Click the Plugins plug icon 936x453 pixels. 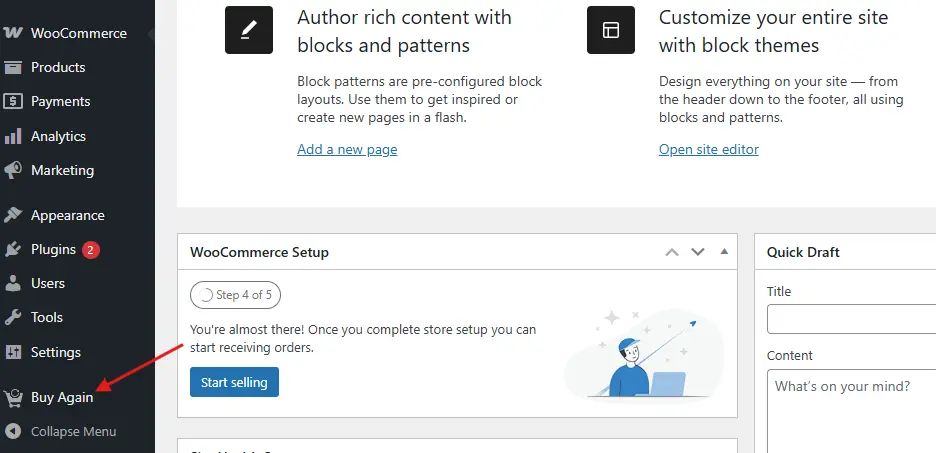13,249
